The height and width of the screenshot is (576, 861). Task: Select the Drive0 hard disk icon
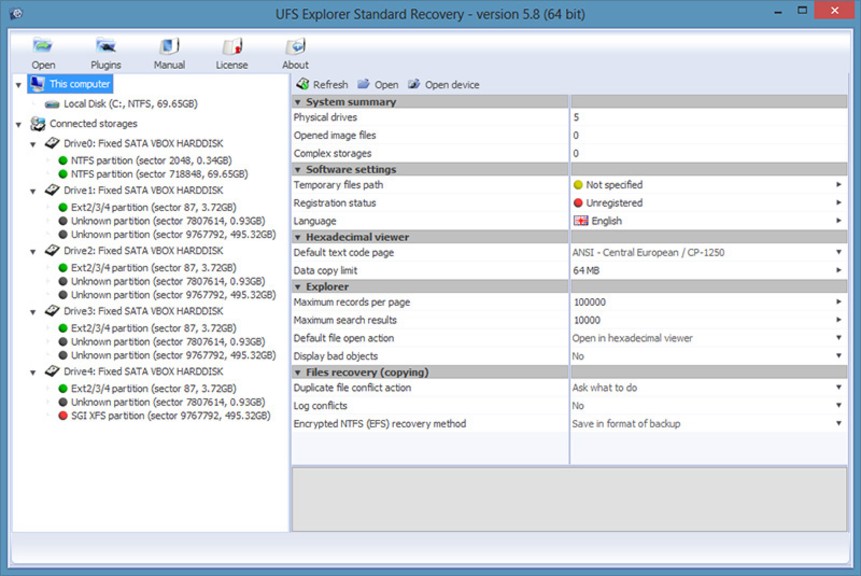pos(52,144)
